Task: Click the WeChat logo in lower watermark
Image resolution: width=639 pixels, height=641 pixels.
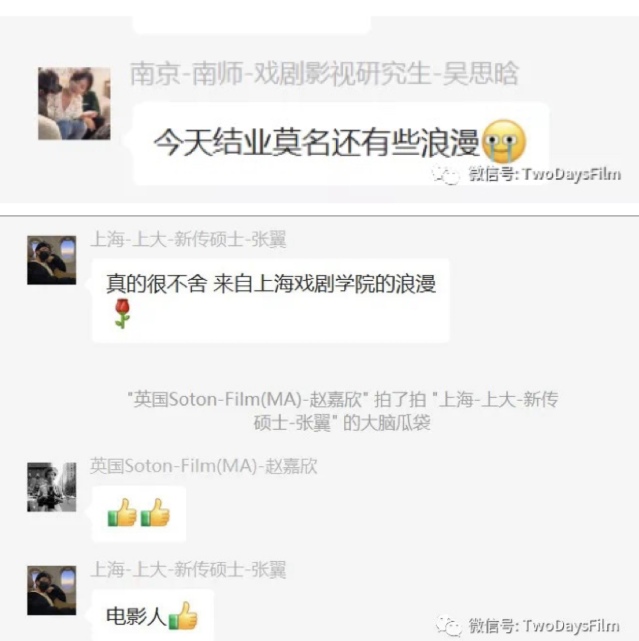Action: [448, 626]
